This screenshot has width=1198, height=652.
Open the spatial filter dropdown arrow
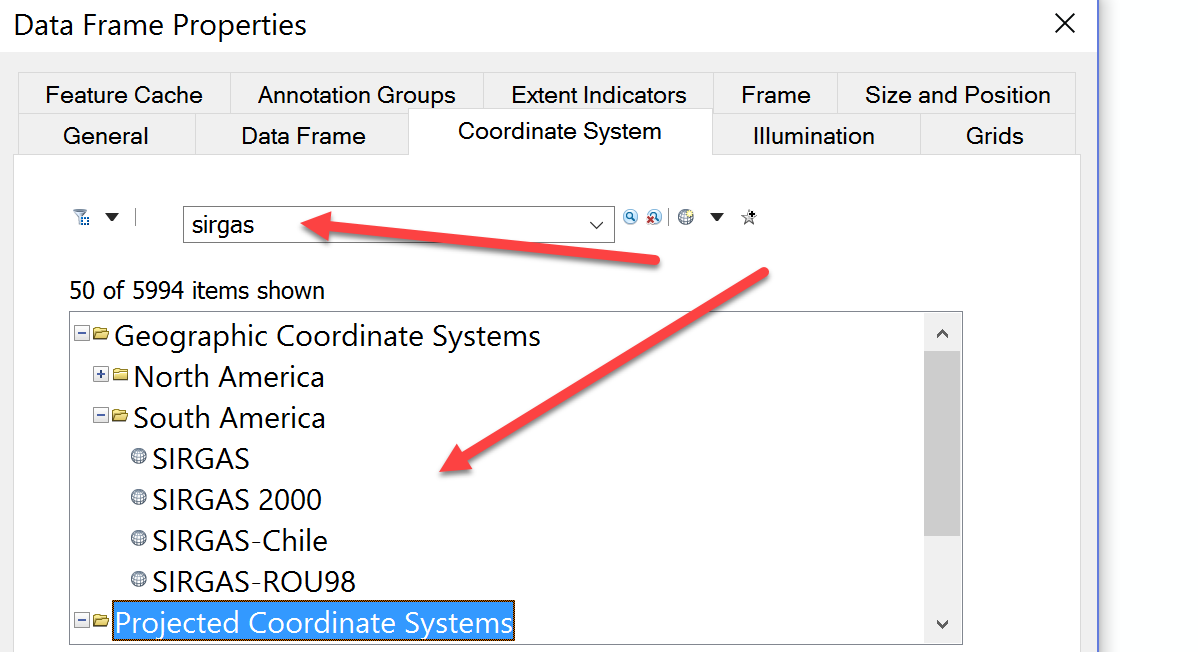(112, 217)
